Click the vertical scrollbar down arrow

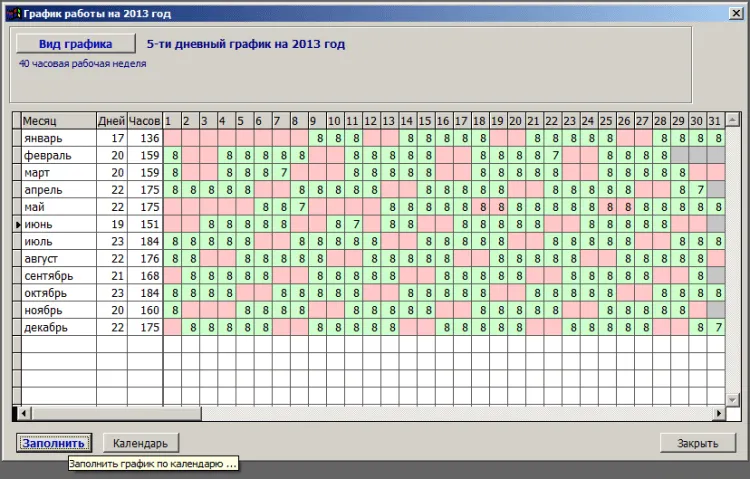732,400
